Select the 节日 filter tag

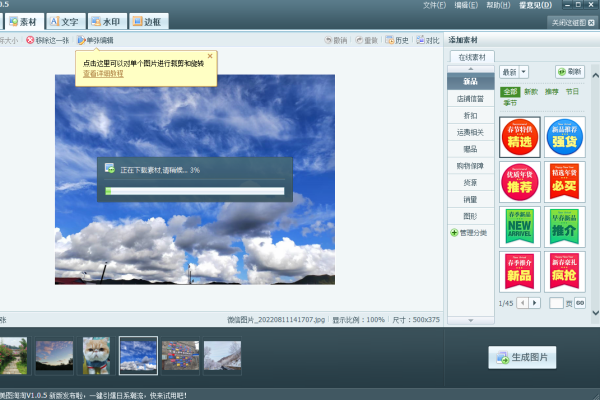coord(572,92)
